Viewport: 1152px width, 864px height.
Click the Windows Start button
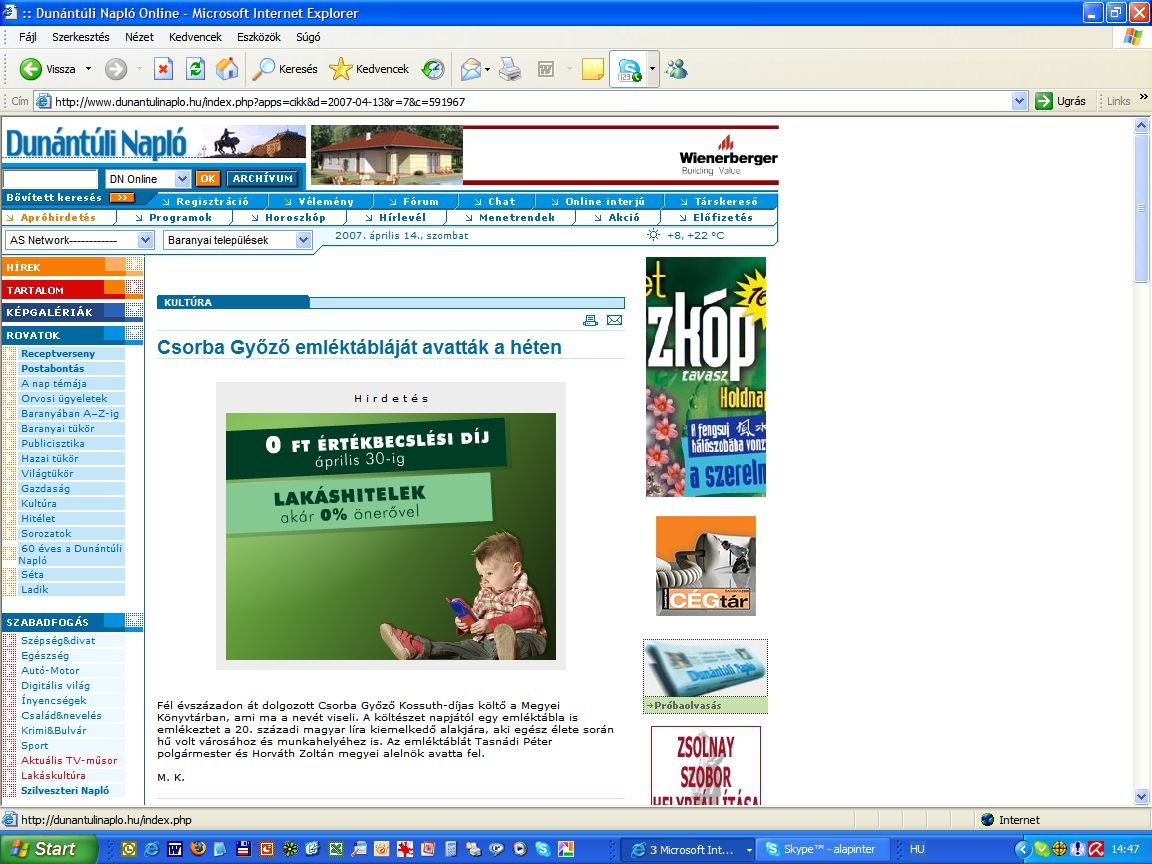pyautogui.click(x=48, y=849)
